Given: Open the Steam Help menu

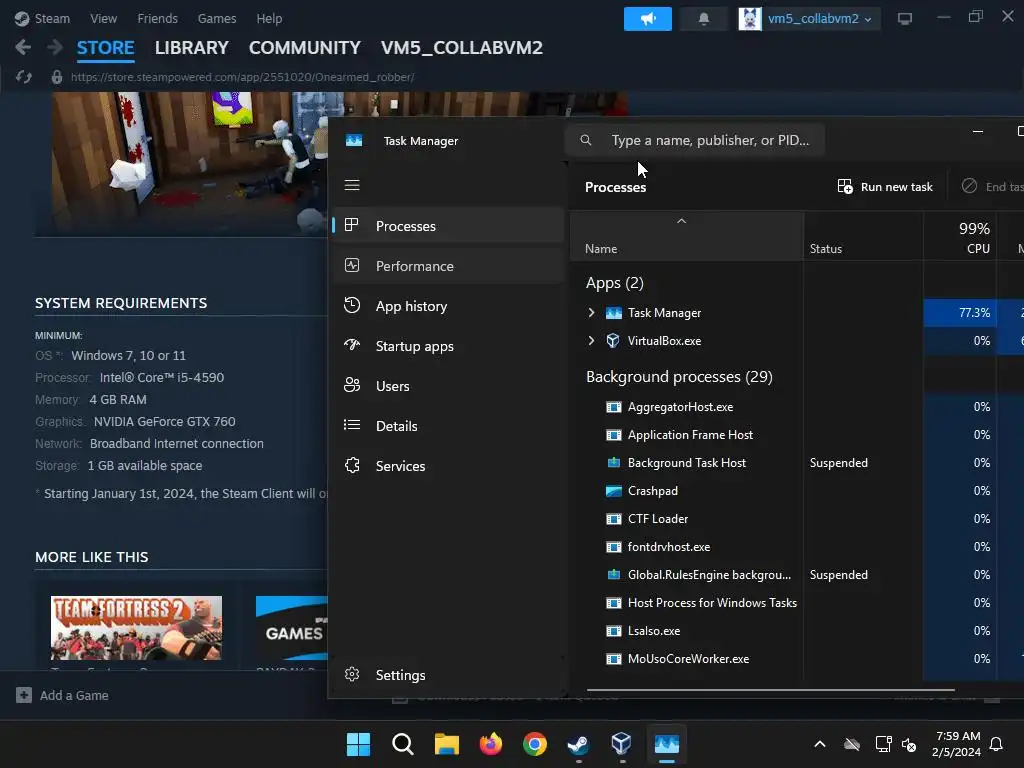Looking at the screenshot, I should coord(269,18).
